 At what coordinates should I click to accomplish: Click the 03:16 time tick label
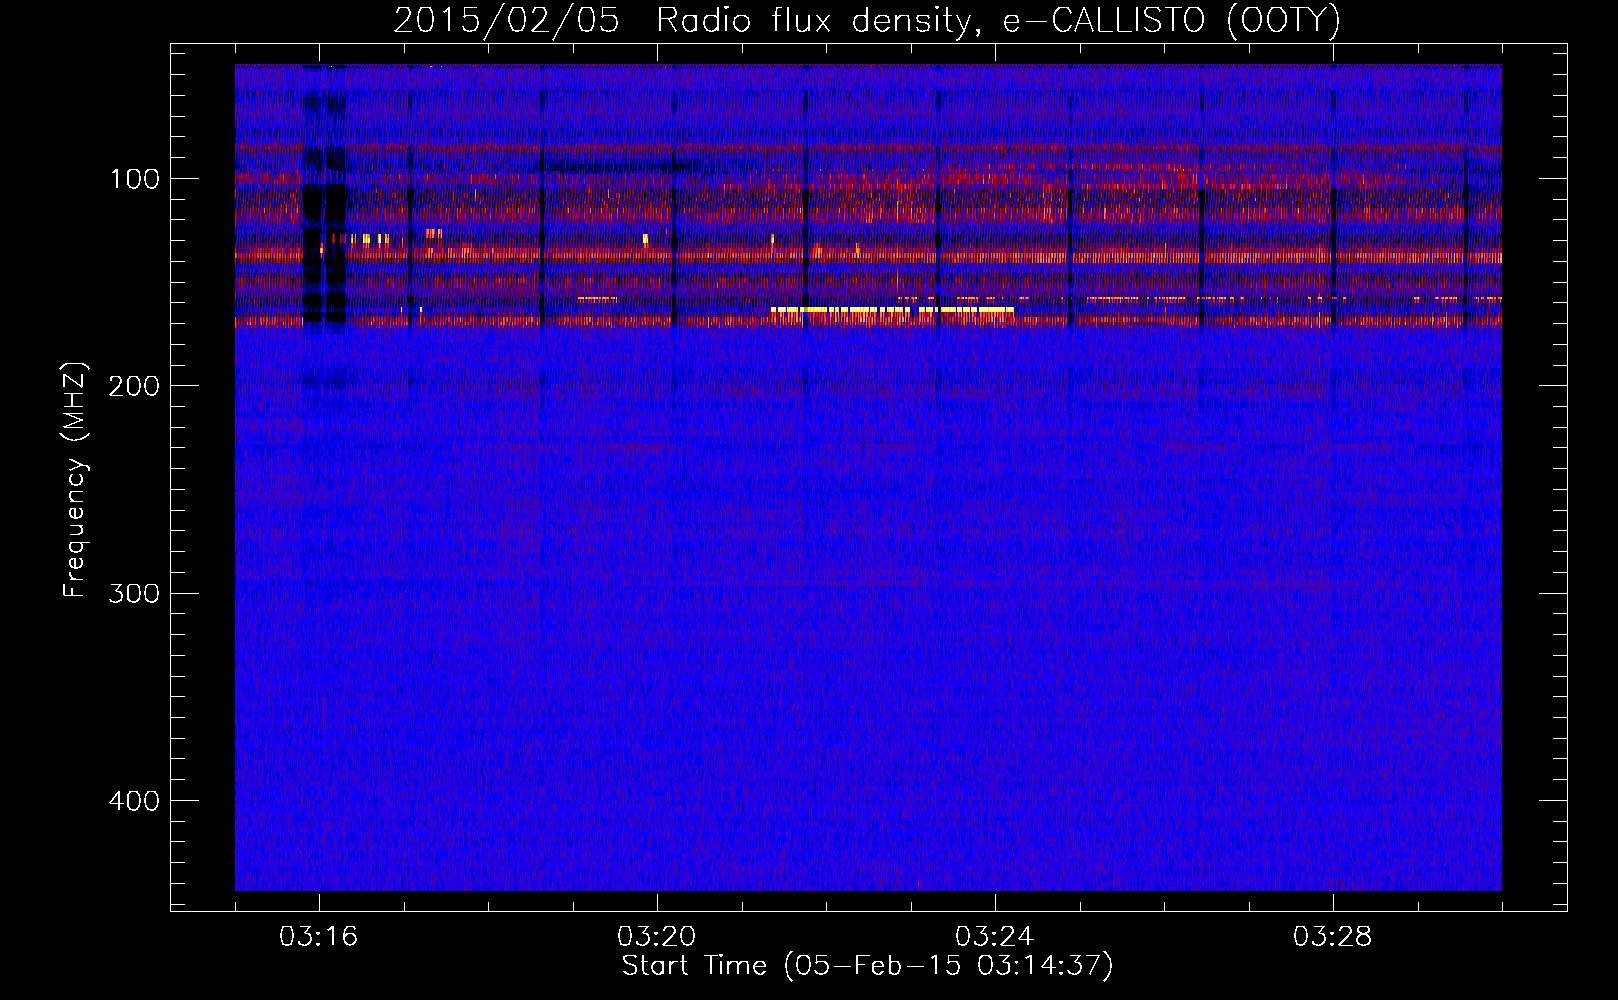(x=319, y=937)
